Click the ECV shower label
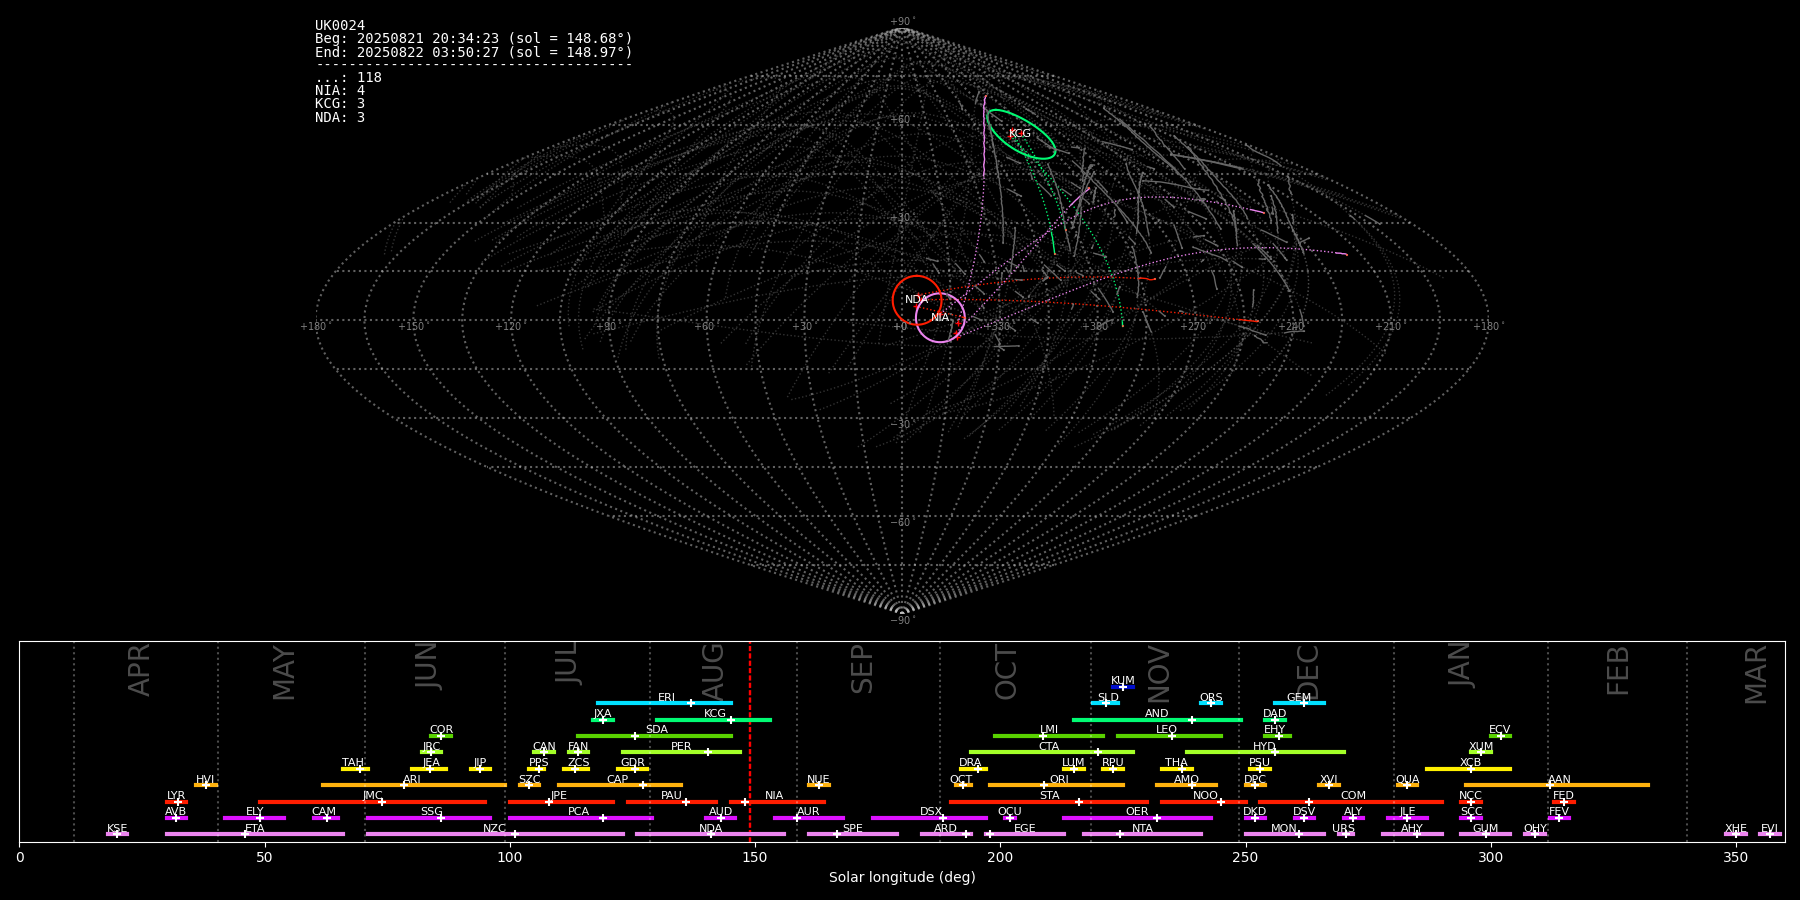This screenshot has width=1800, height=900. [x=1499, y=730]
